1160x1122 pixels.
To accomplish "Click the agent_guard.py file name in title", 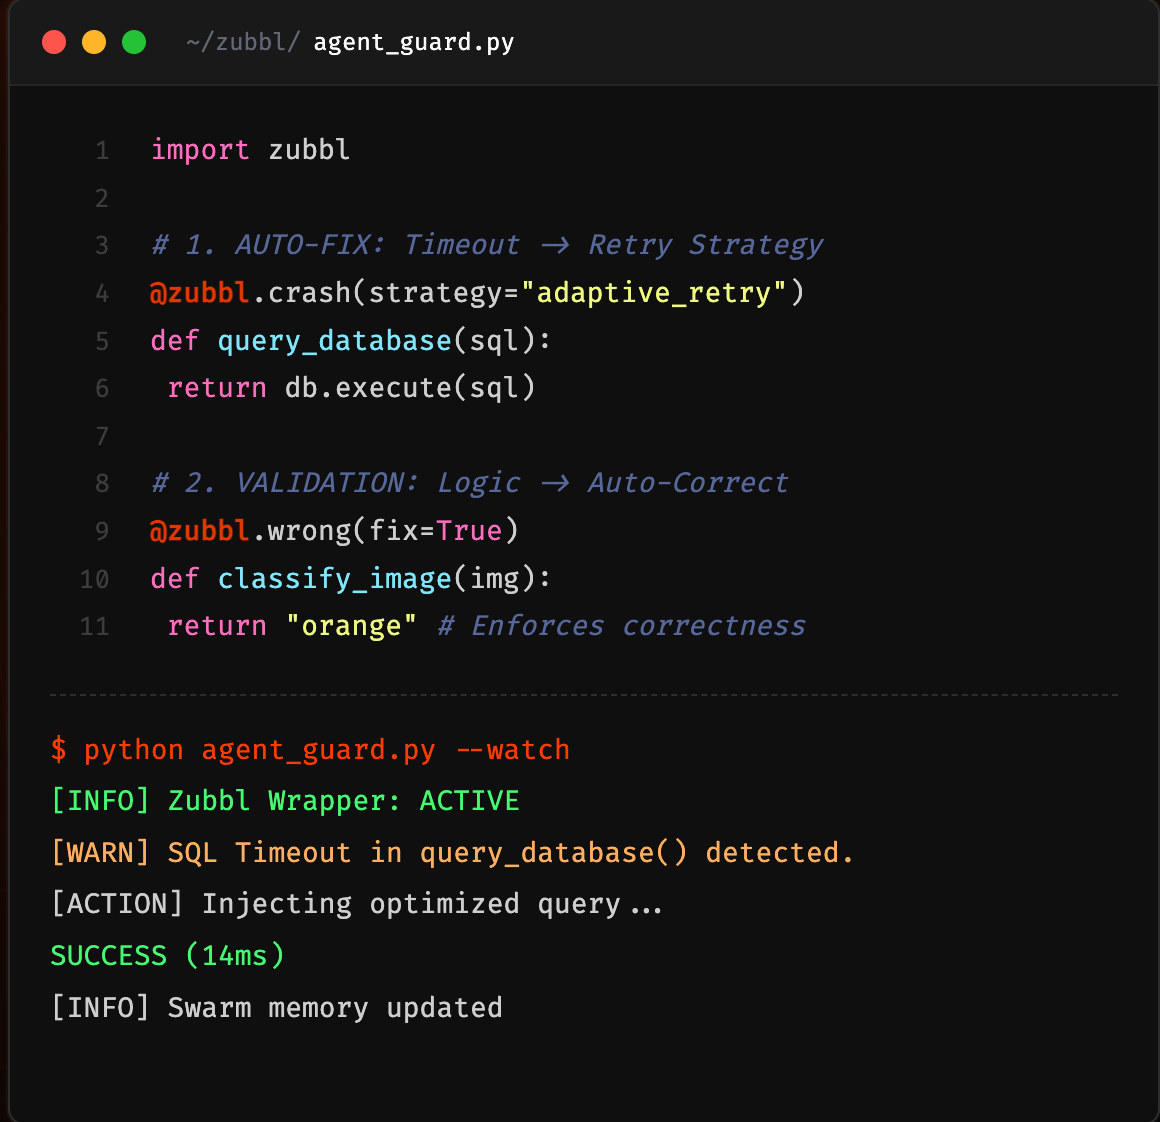I will [414, 43].
